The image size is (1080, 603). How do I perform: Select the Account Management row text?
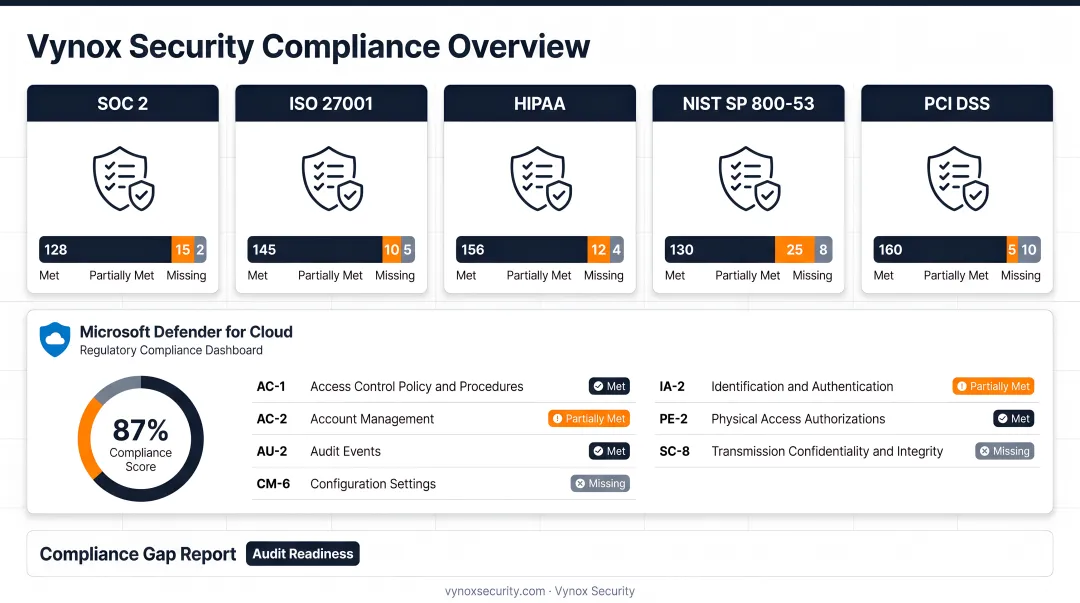coord(372,419)
